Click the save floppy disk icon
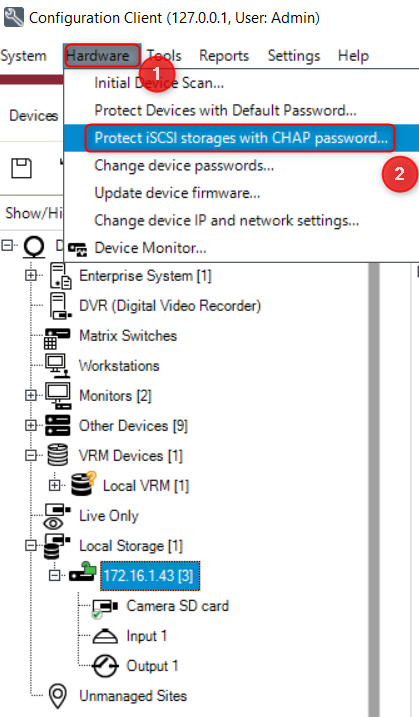Image resolution: width=419 pixels, height=717 pixels. pos(21,168)
